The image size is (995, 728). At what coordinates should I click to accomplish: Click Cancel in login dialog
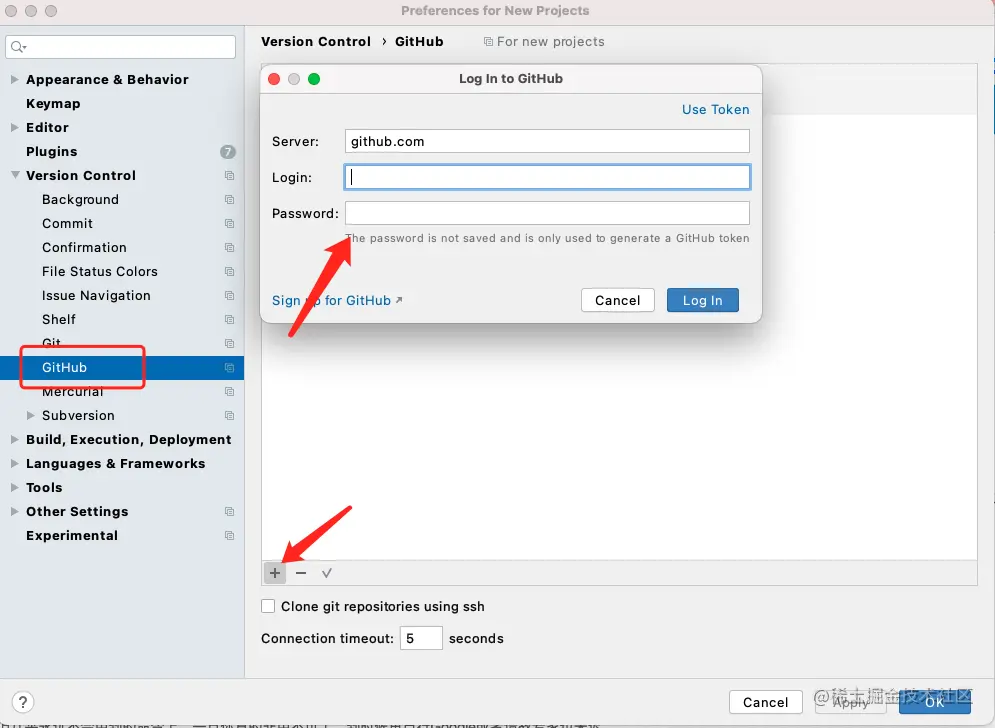coord(617,300)
